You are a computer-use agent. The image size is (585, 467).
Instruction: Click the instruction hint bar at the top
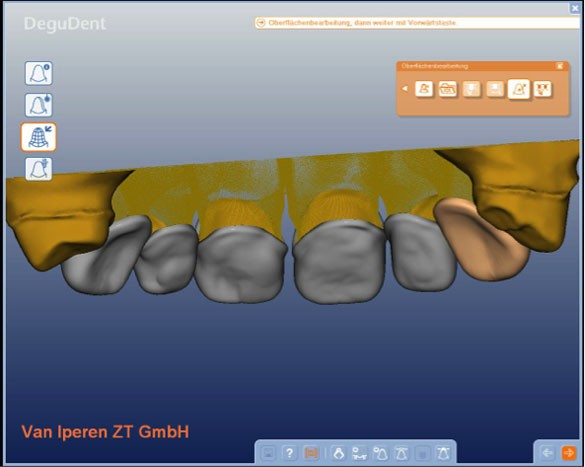(x=417, y=23)
